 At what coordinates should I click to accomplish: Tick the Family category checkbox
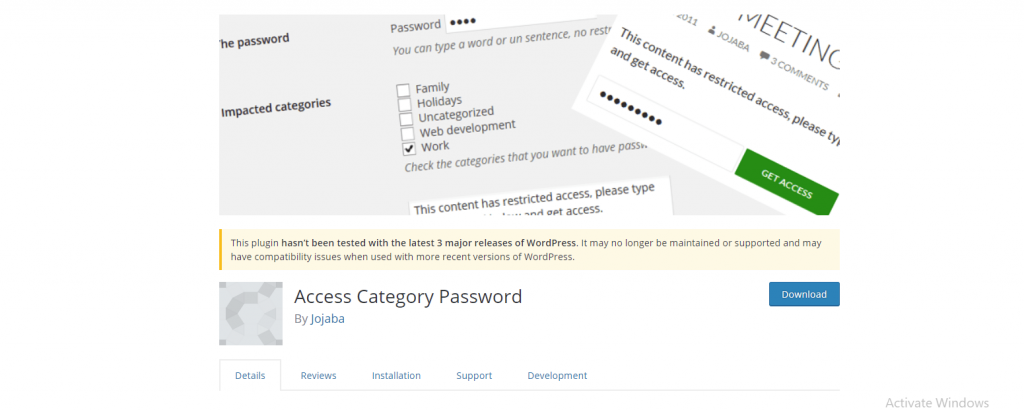(x=405, y=89)
